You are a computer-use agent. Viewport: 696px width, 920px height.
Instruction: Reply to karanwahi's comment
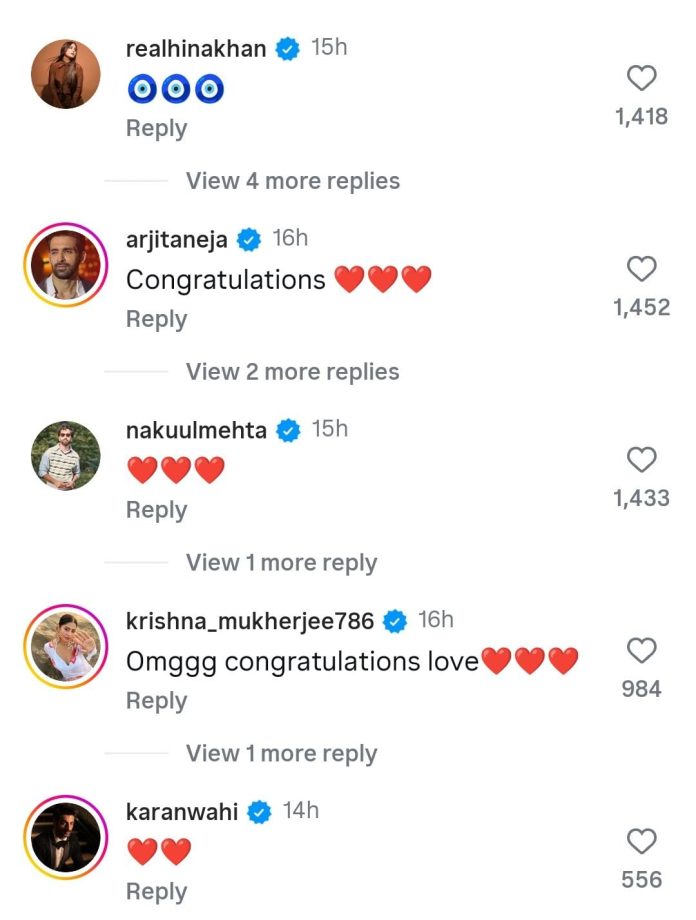(156, 890)
